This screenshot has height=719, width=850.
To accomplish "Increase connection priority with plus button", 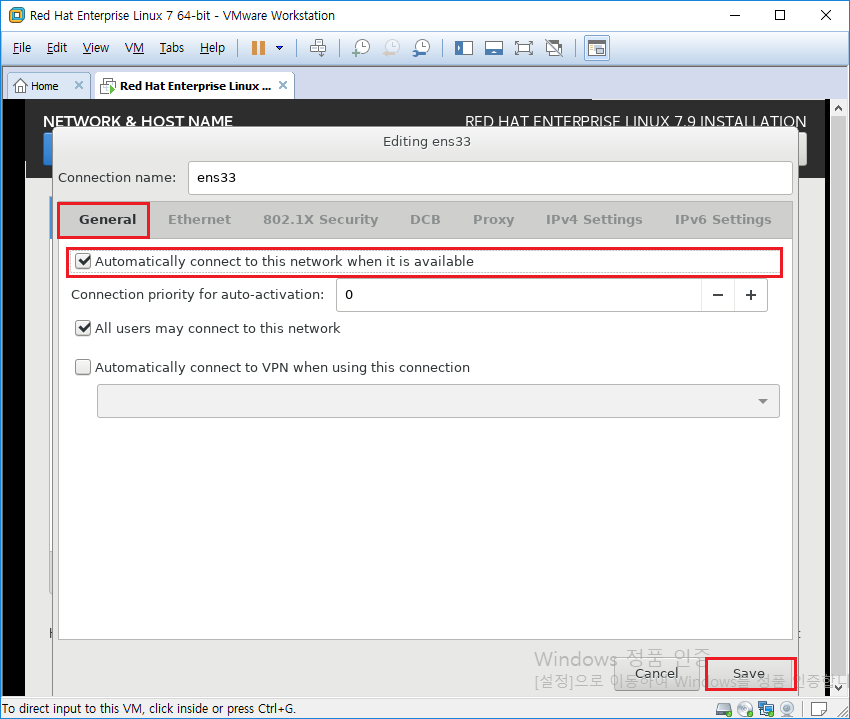I will click(751, 295).
